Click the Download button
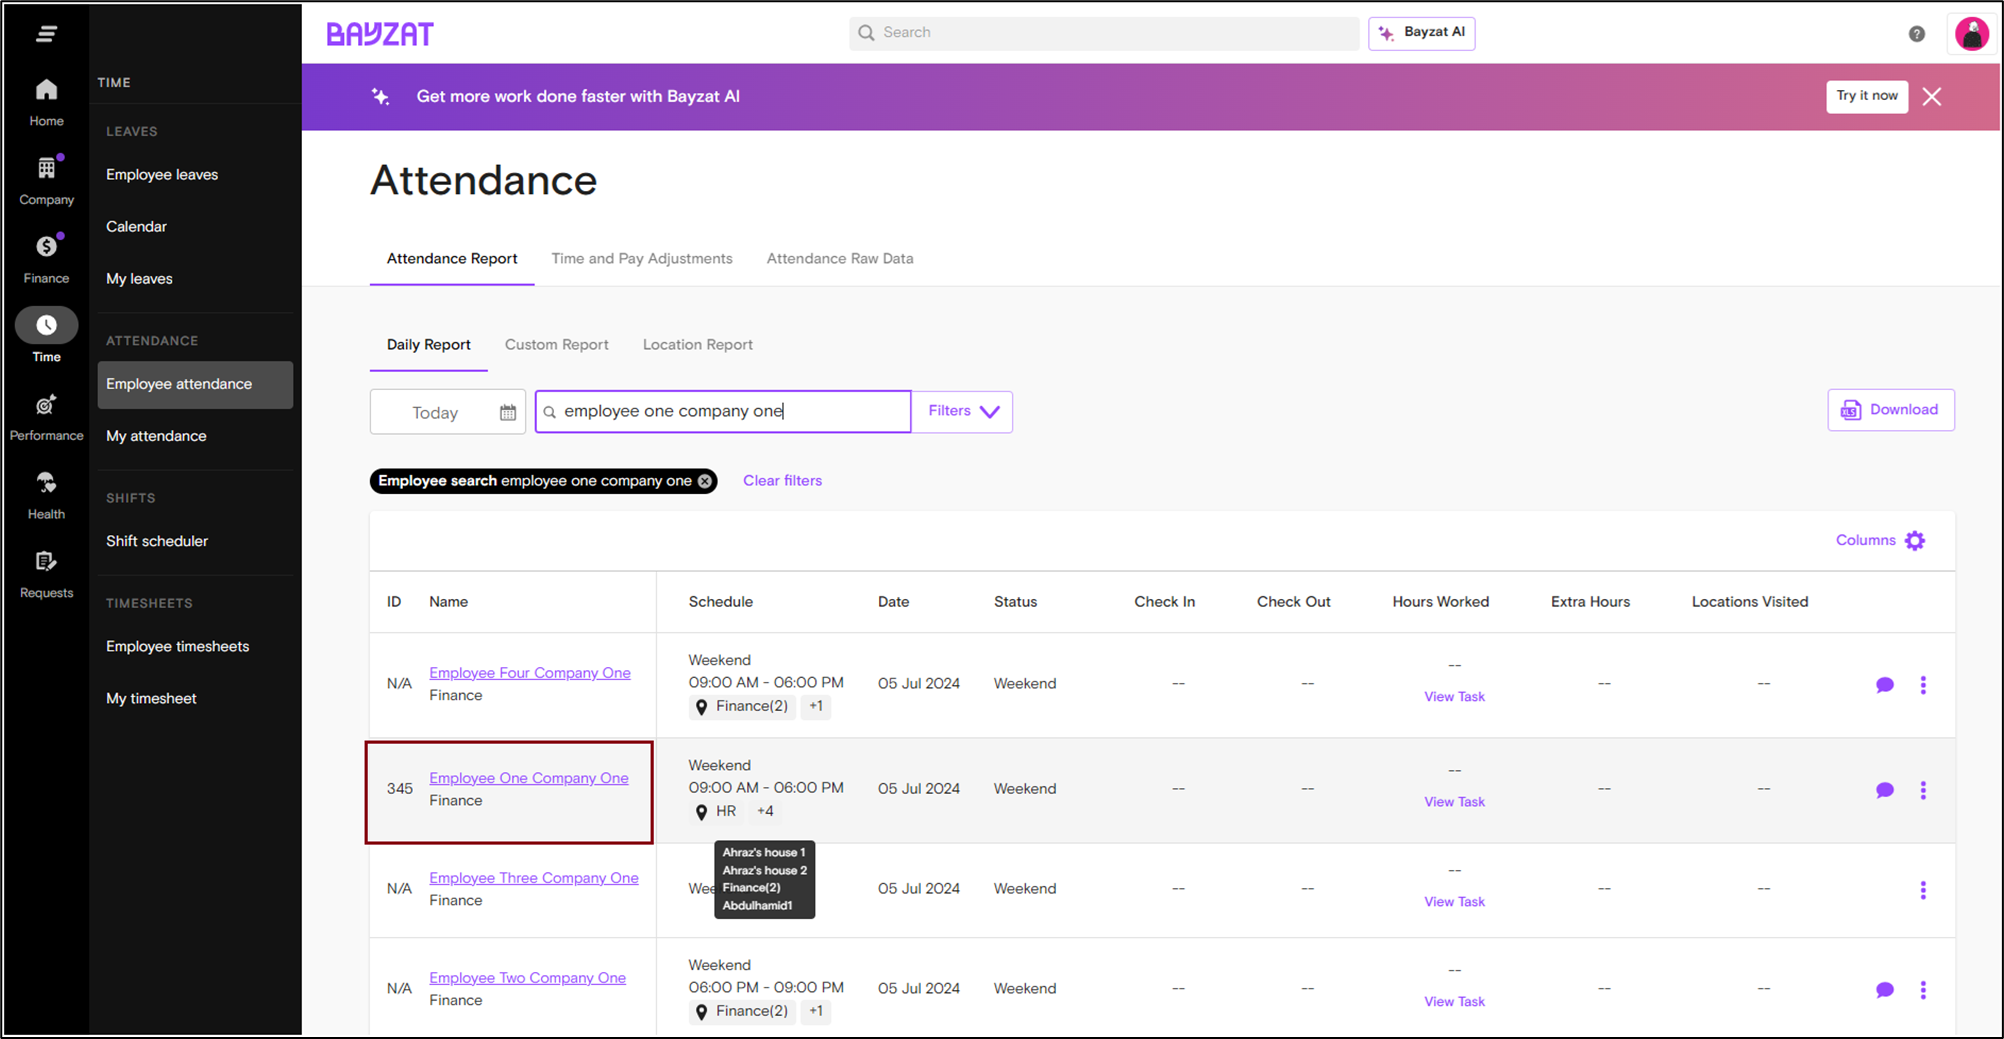This screenshot has height=1039, width=2004. pos(1890,410)
